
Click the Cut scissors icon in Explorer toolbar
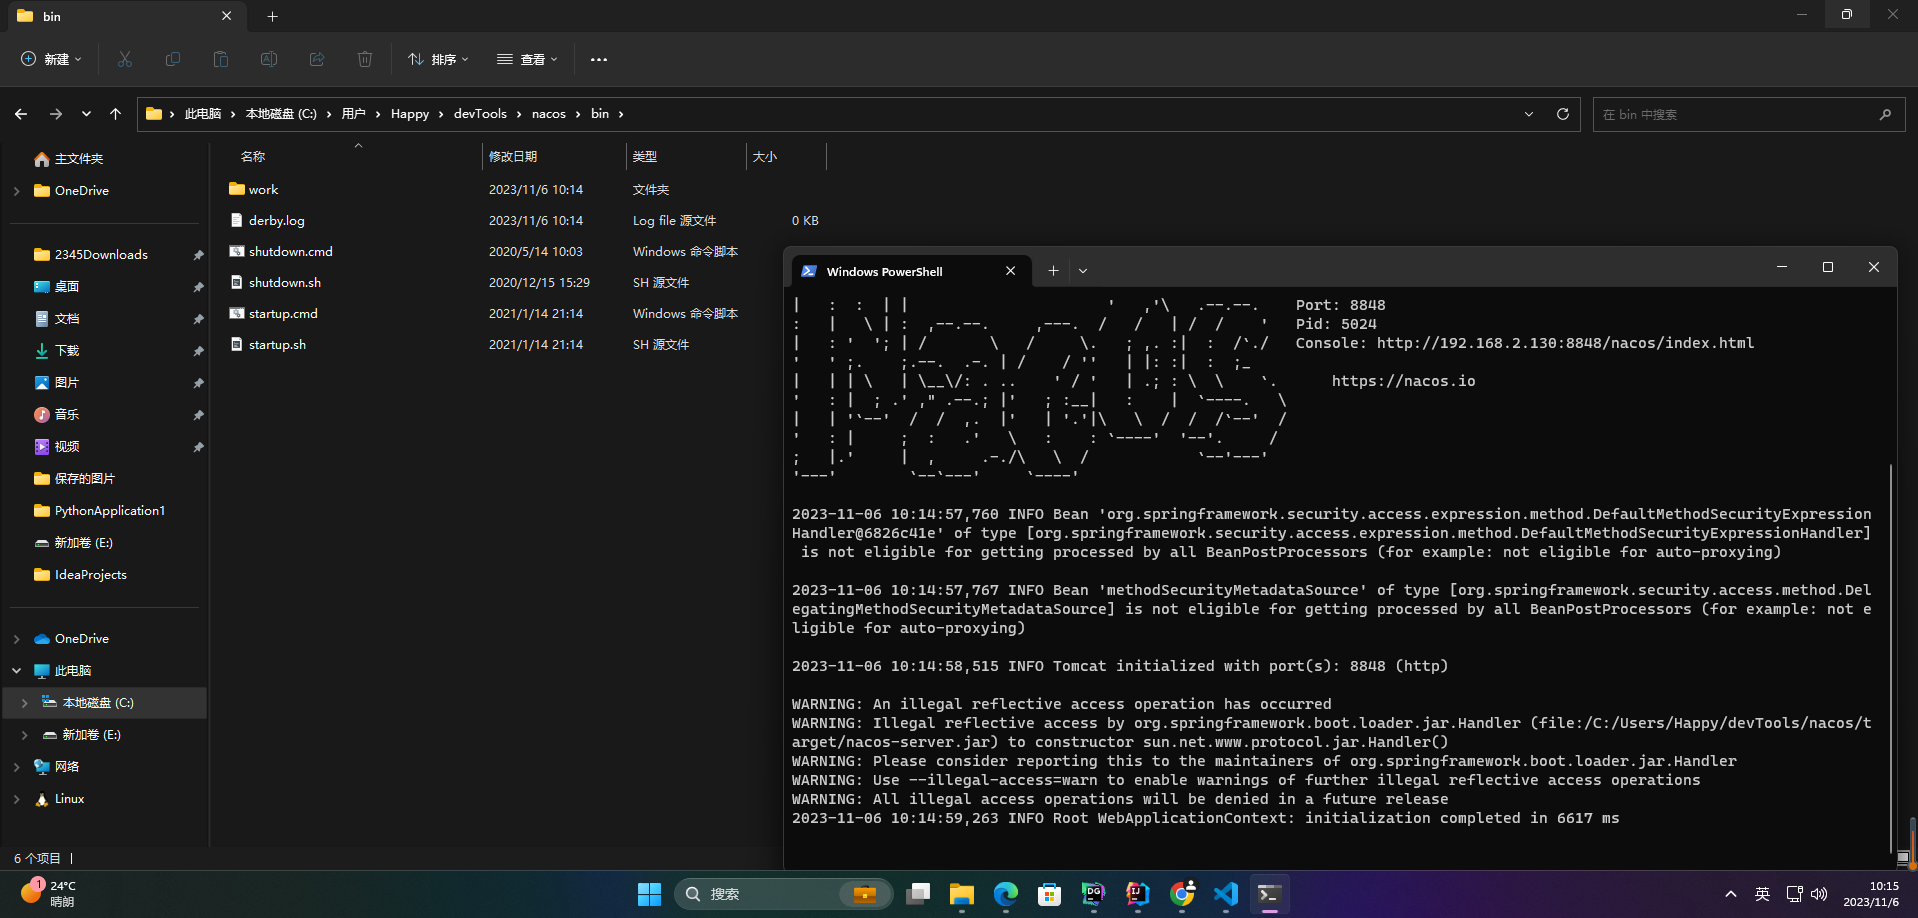(x=125, y=60)
